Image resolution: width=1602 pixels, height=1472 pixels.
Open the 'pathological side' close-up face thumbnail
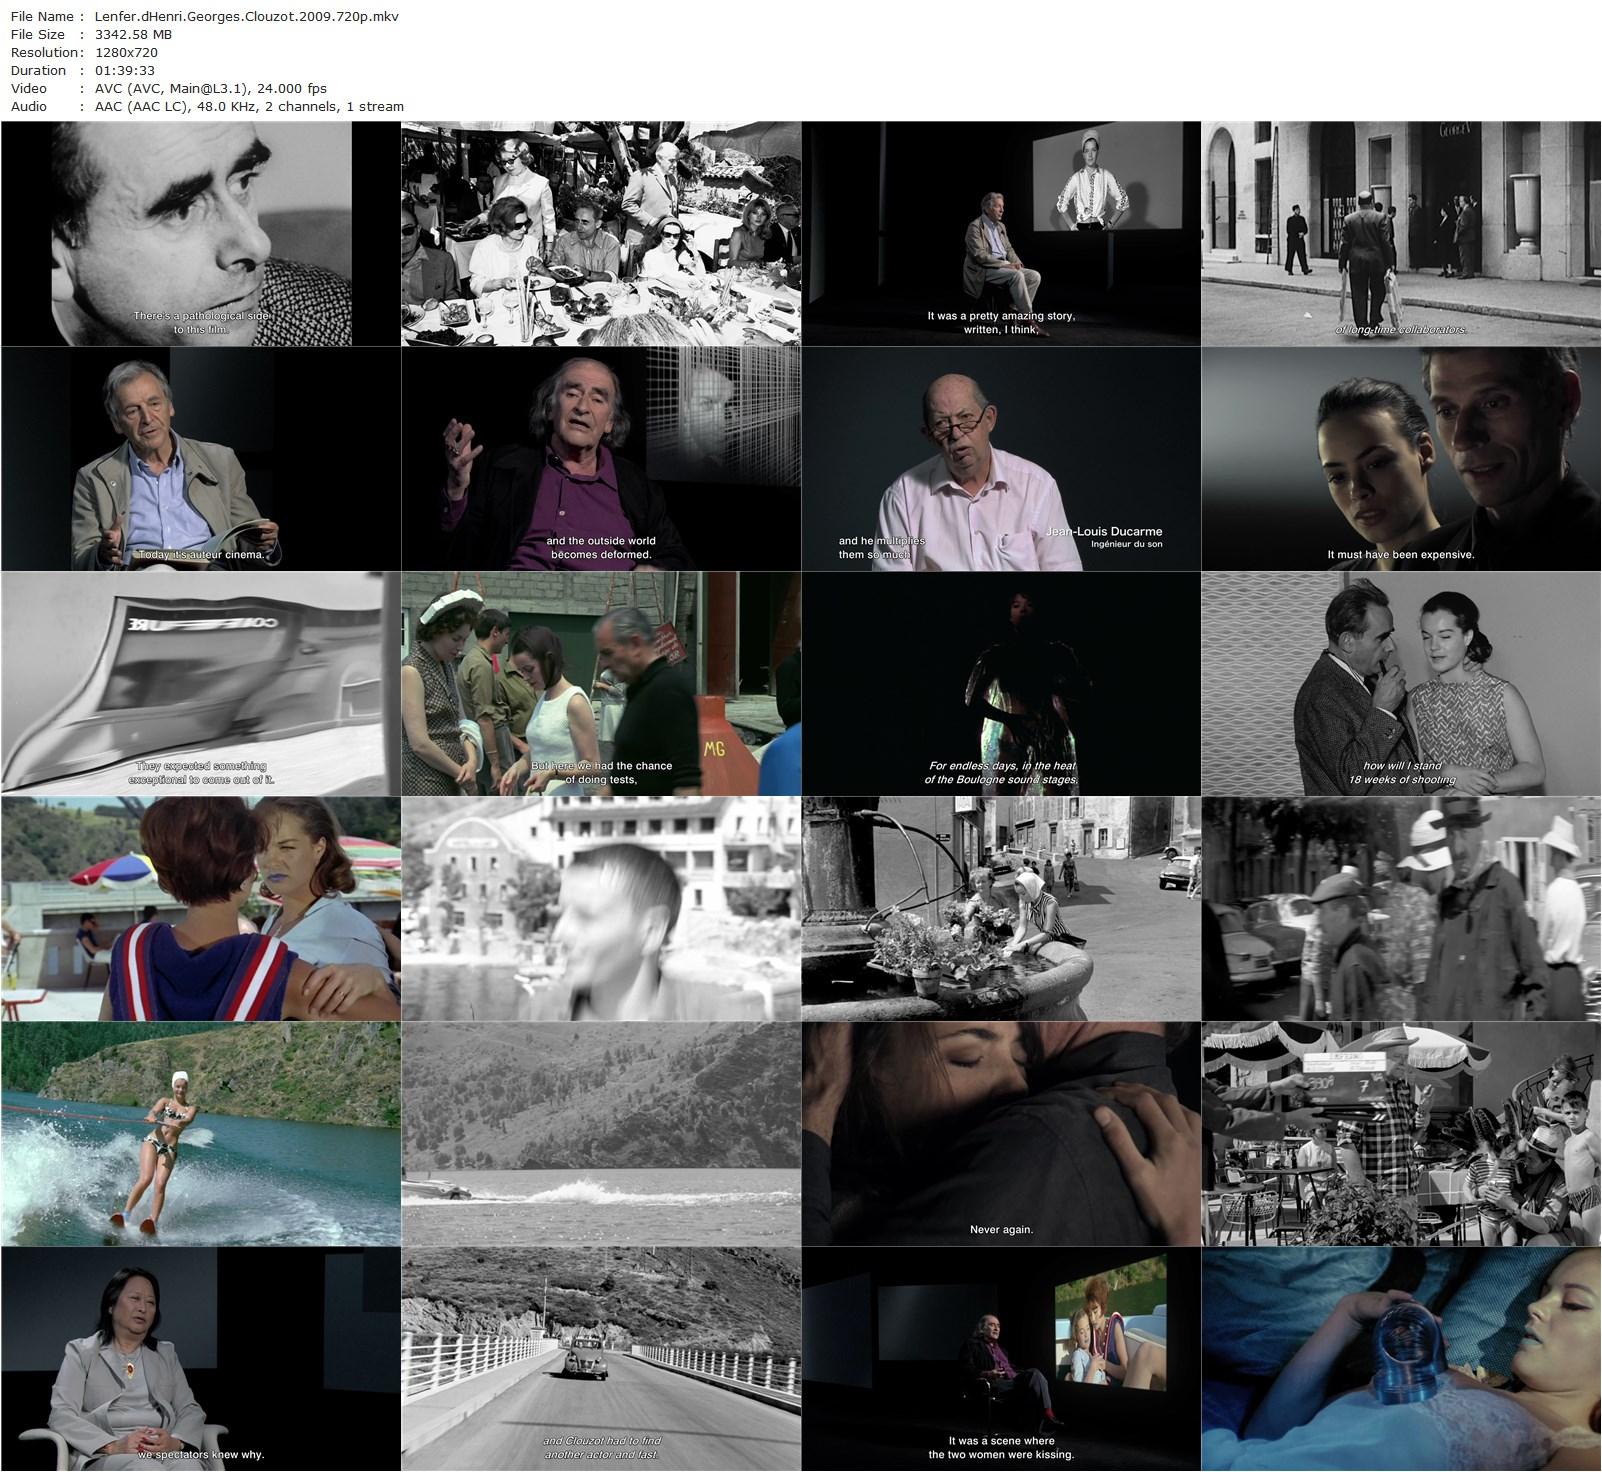[x=200, y=234]
